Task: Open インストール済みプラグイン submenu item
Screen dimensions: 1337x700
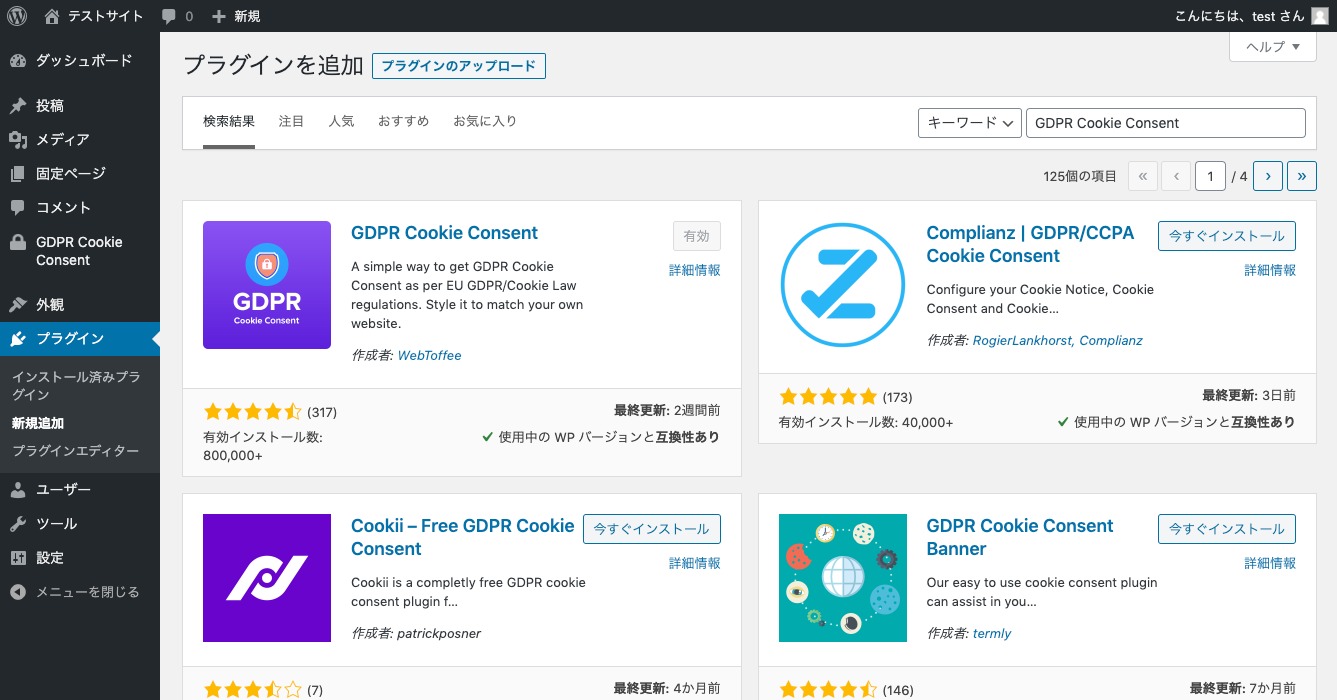Action: (76, 386)
